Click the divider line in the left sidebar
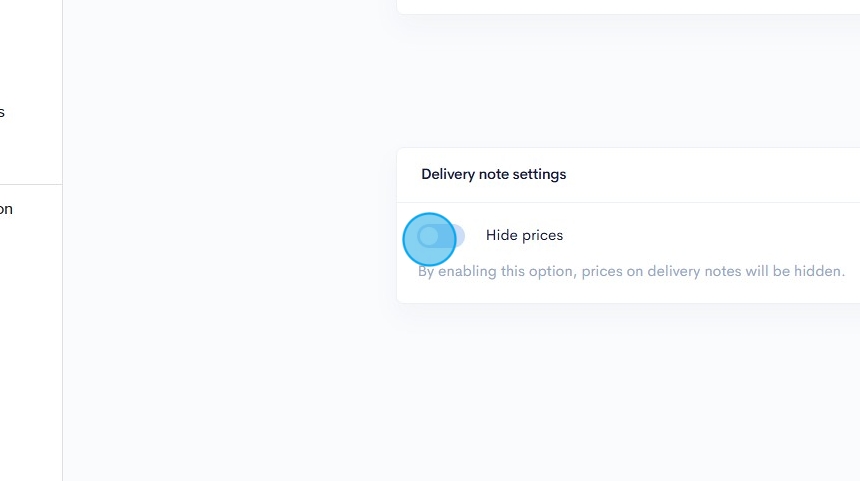This screenshot has height=481, width=860. pos(30,185)
